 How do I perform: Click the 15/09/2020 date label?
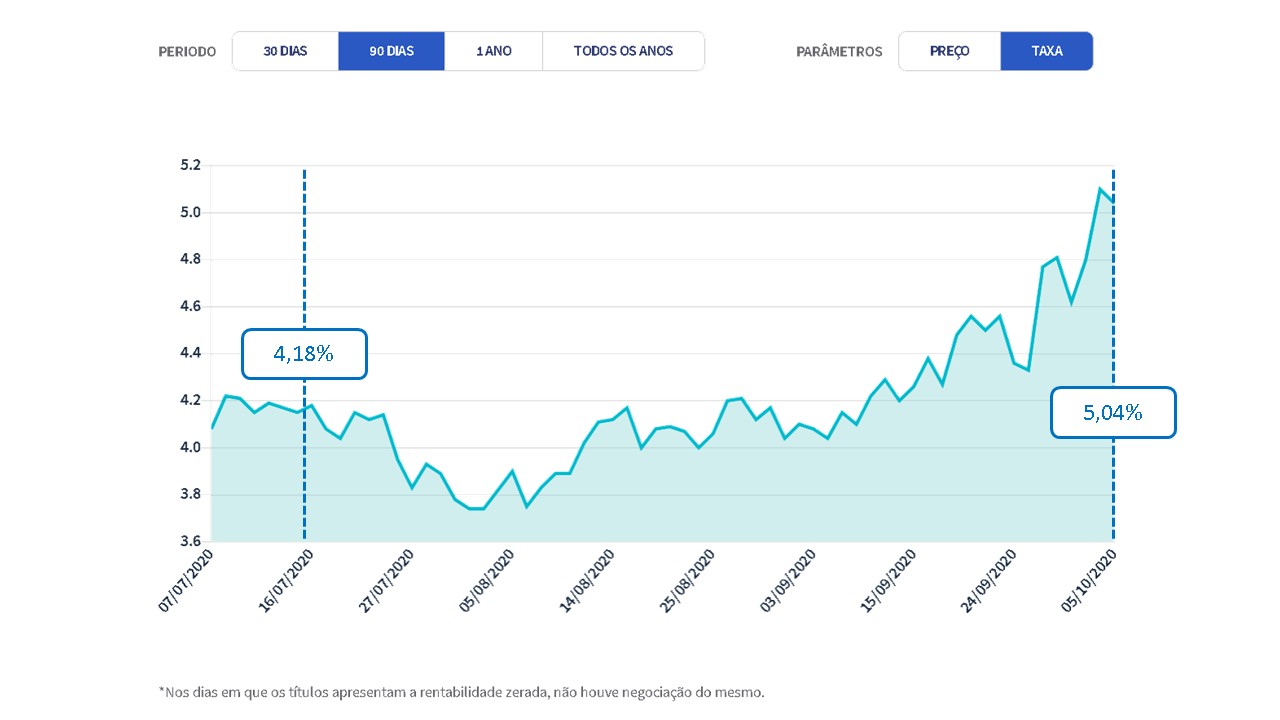point(887,581)
